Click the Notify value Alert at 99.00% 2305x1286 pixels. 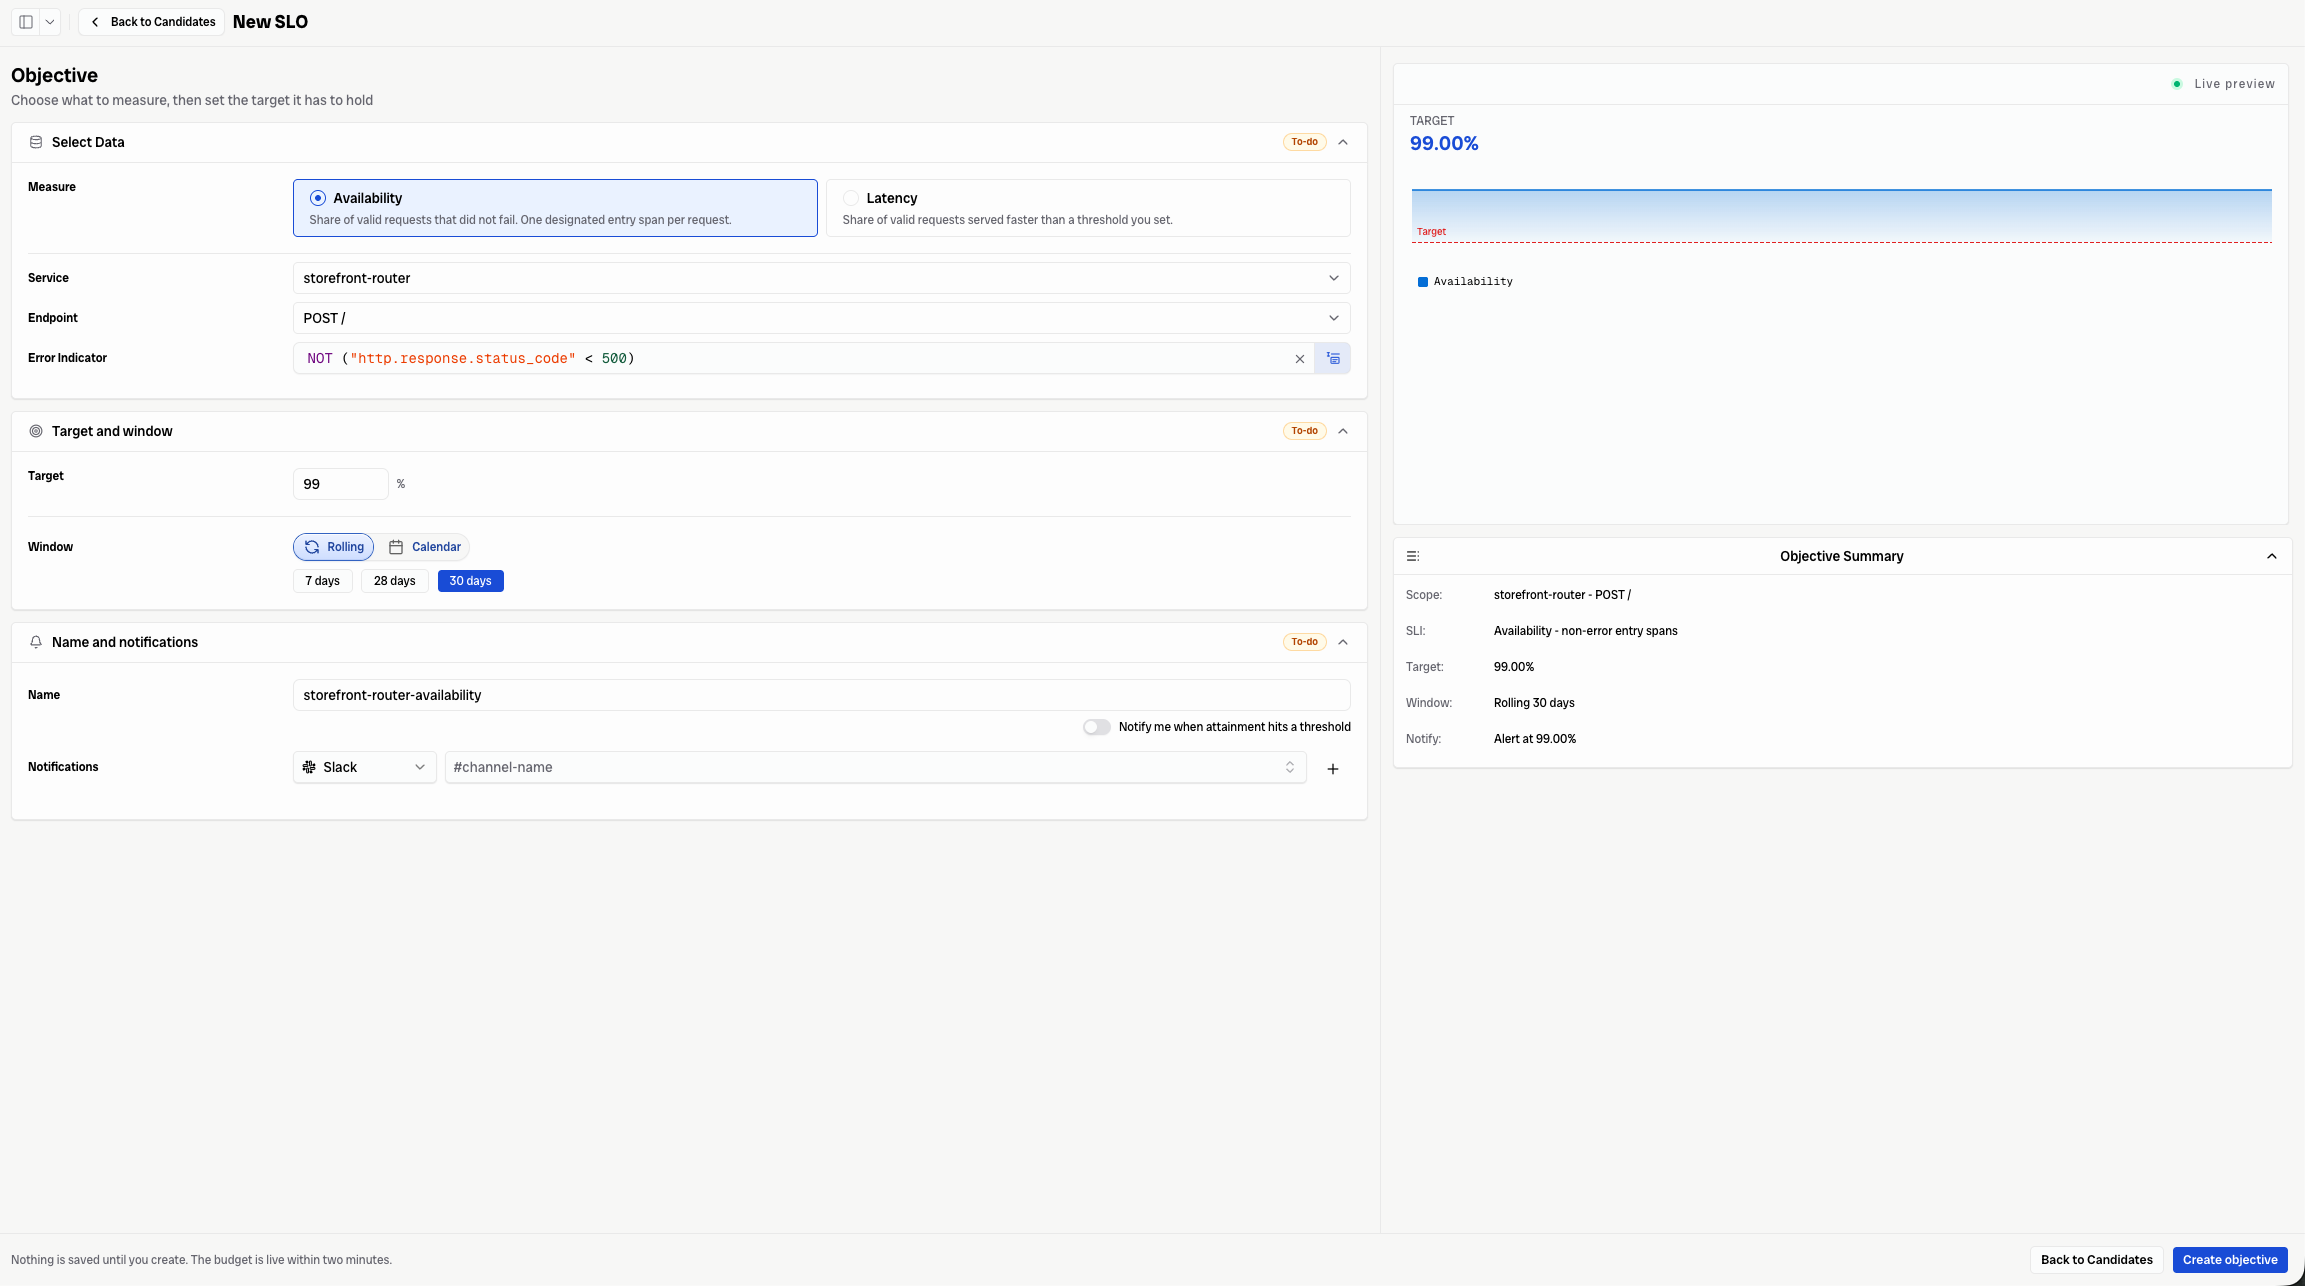pyautogui.click(x=1535, y=739)
